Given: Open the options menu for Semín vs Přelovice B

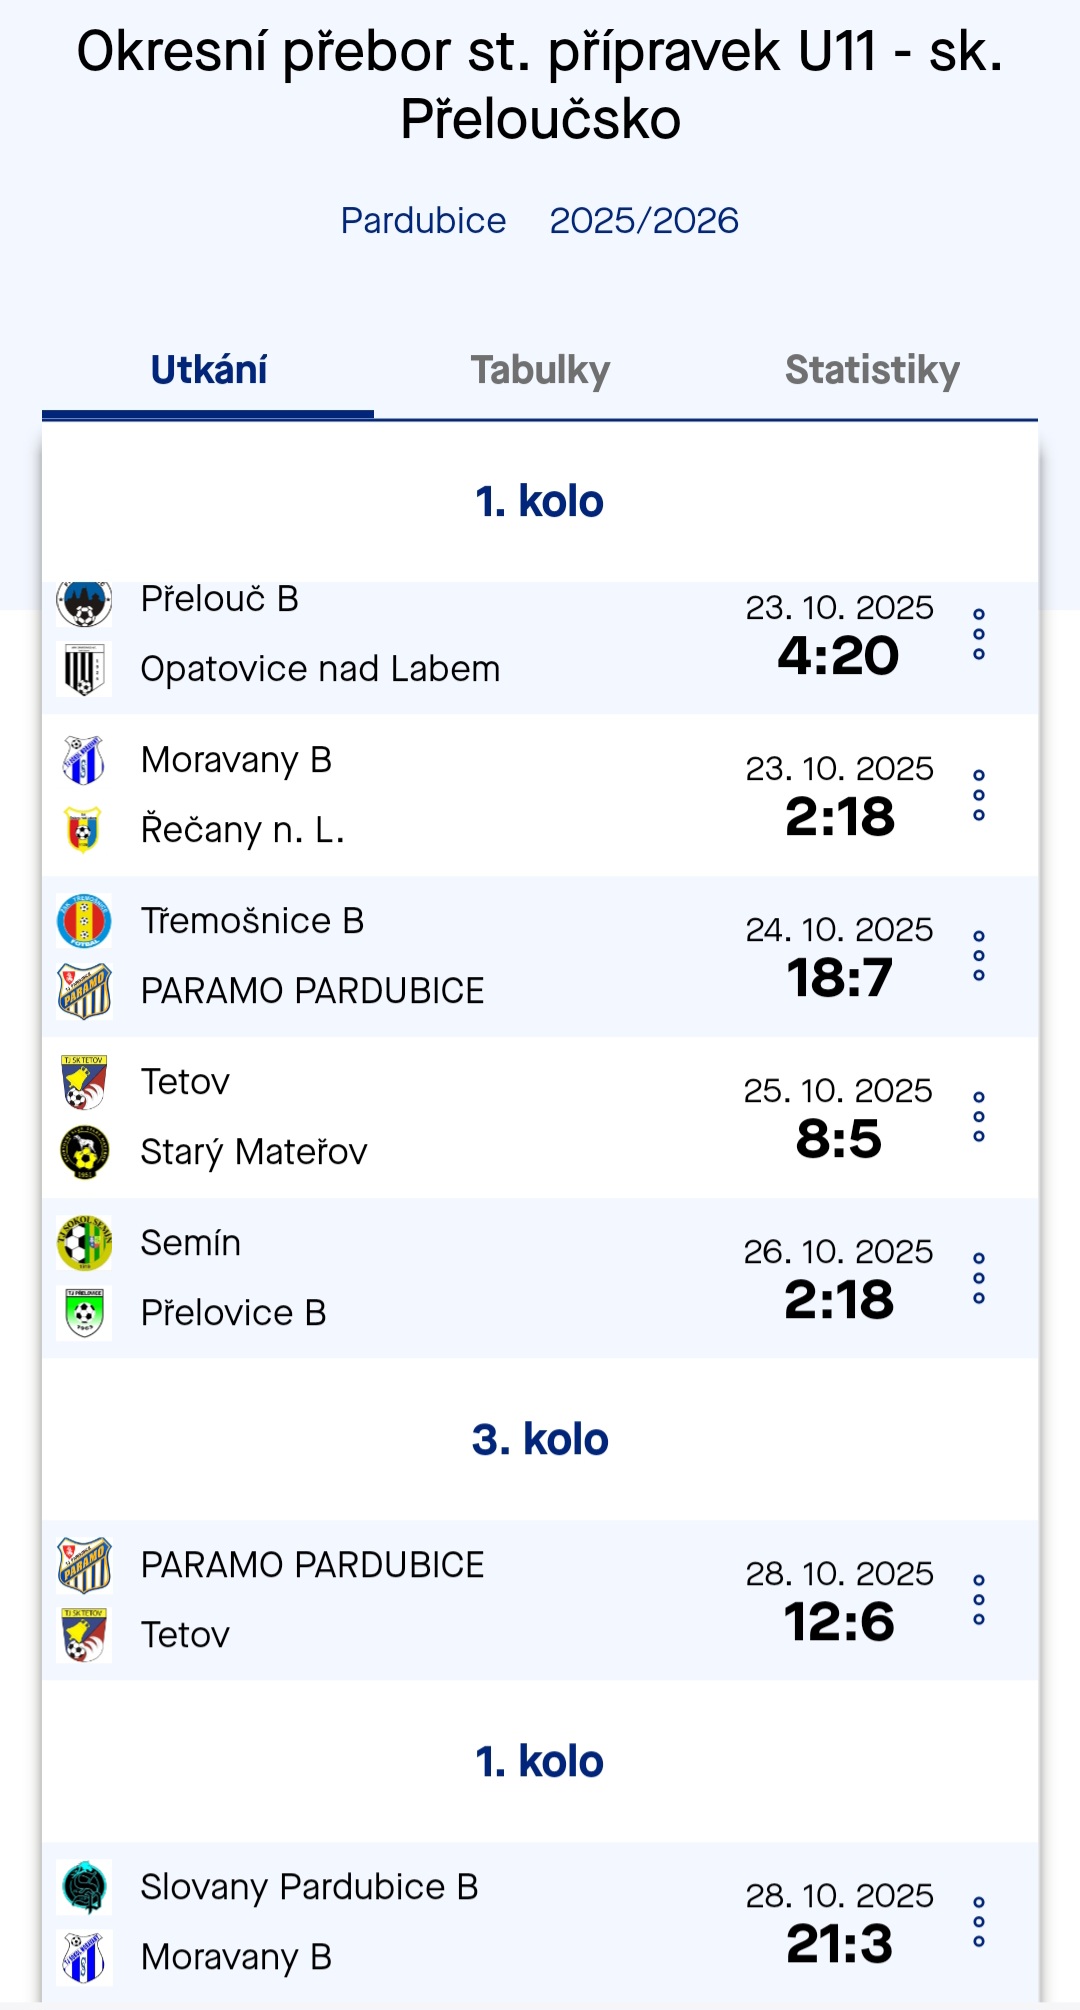Looking at the screenshot, I should point(979,1278).
